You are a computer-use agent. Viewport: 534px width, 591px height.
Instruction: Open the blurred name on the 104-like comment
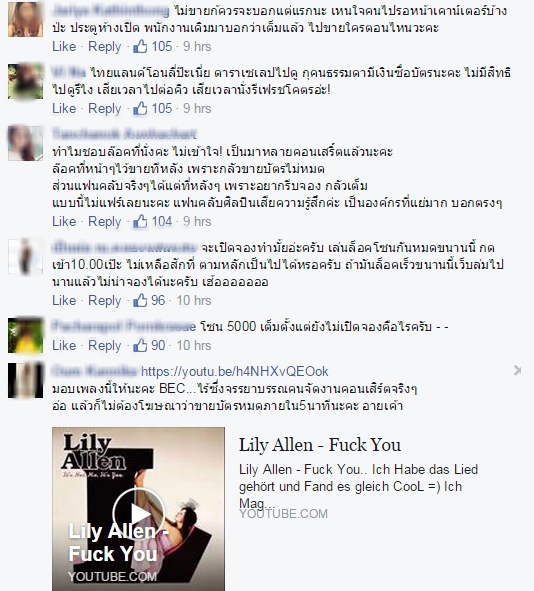click(124, 133)
